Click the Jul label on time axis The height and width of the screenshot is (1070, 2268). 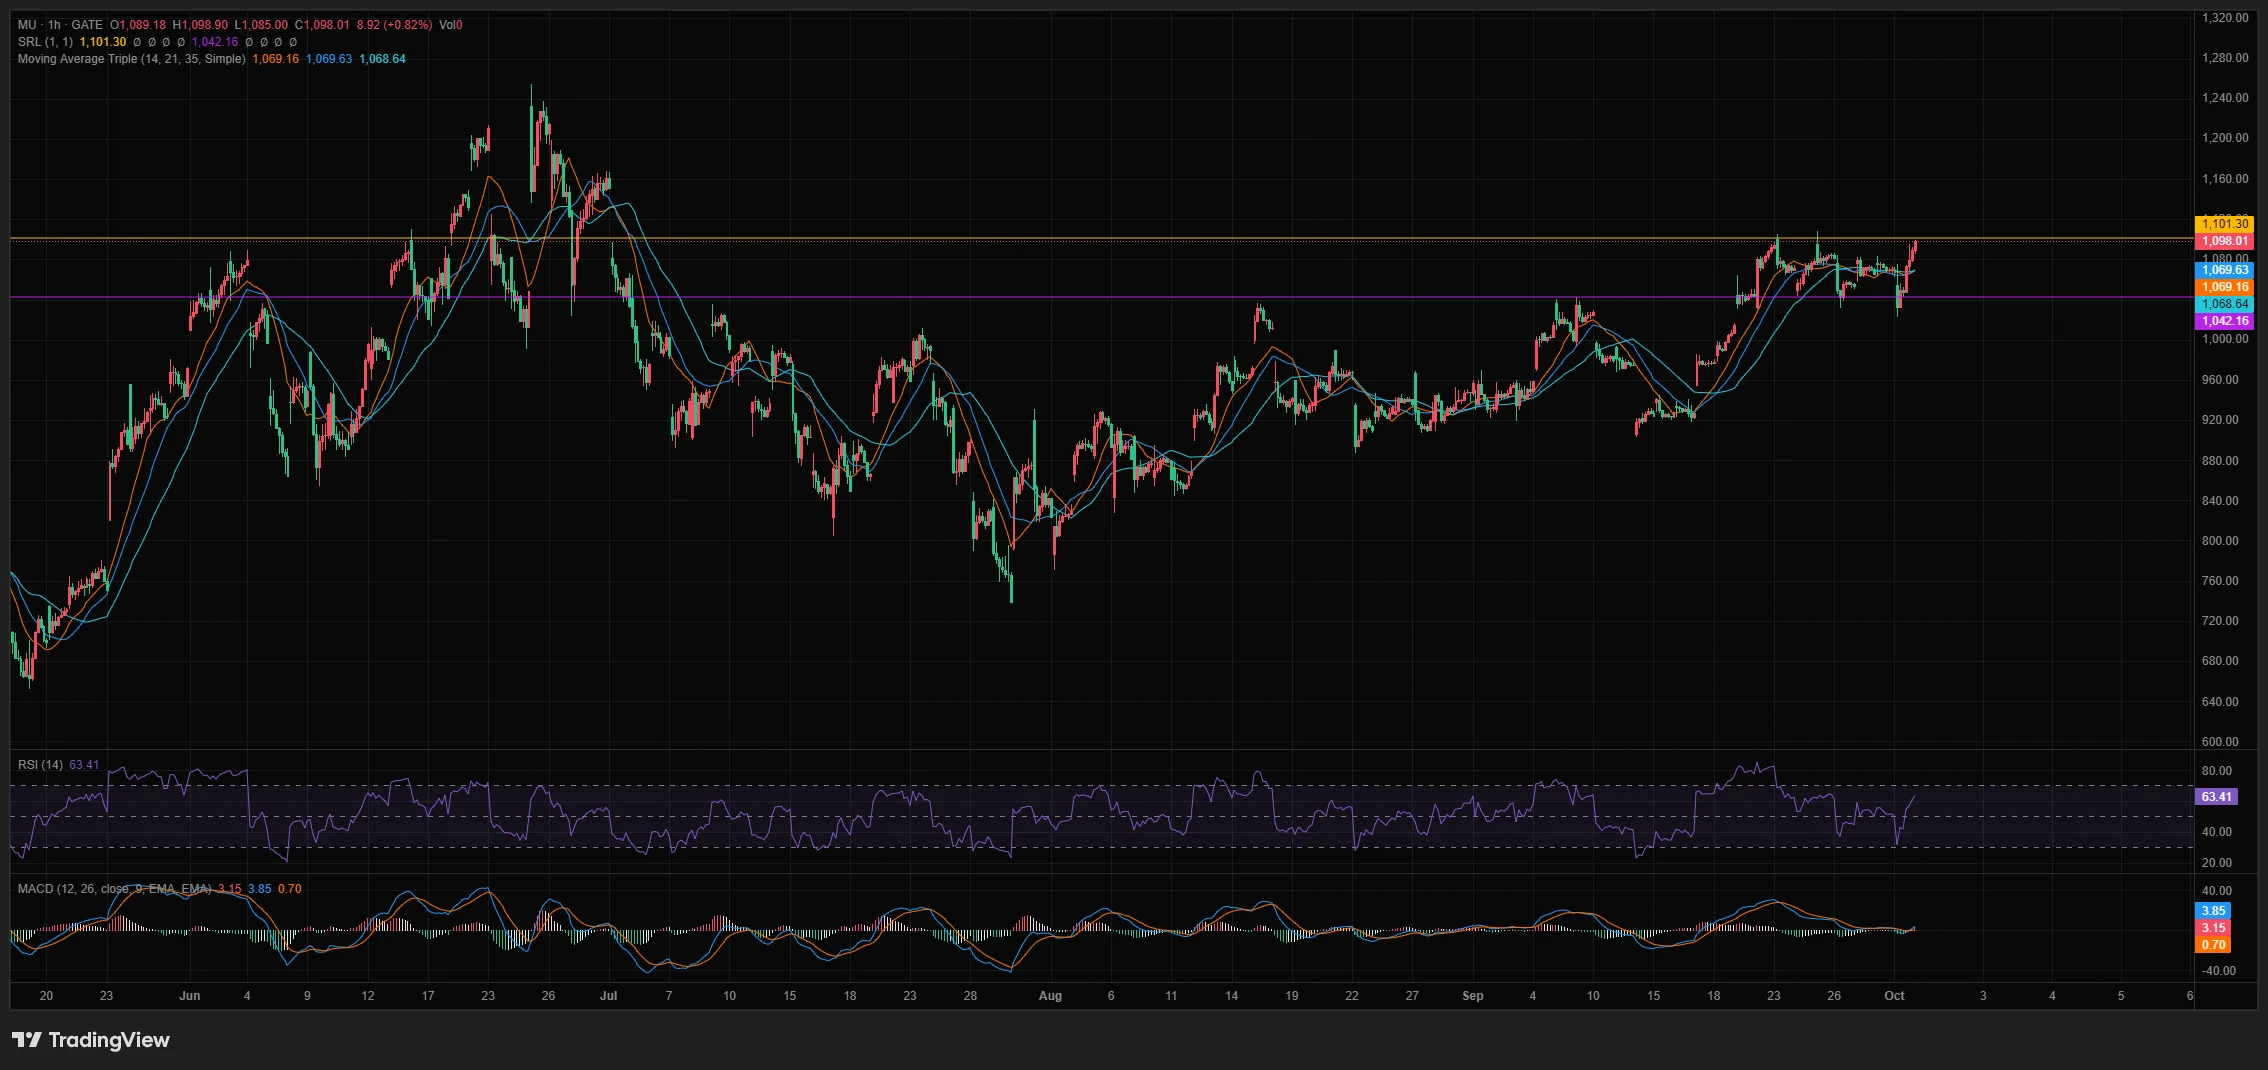click(x=608, y=996)
